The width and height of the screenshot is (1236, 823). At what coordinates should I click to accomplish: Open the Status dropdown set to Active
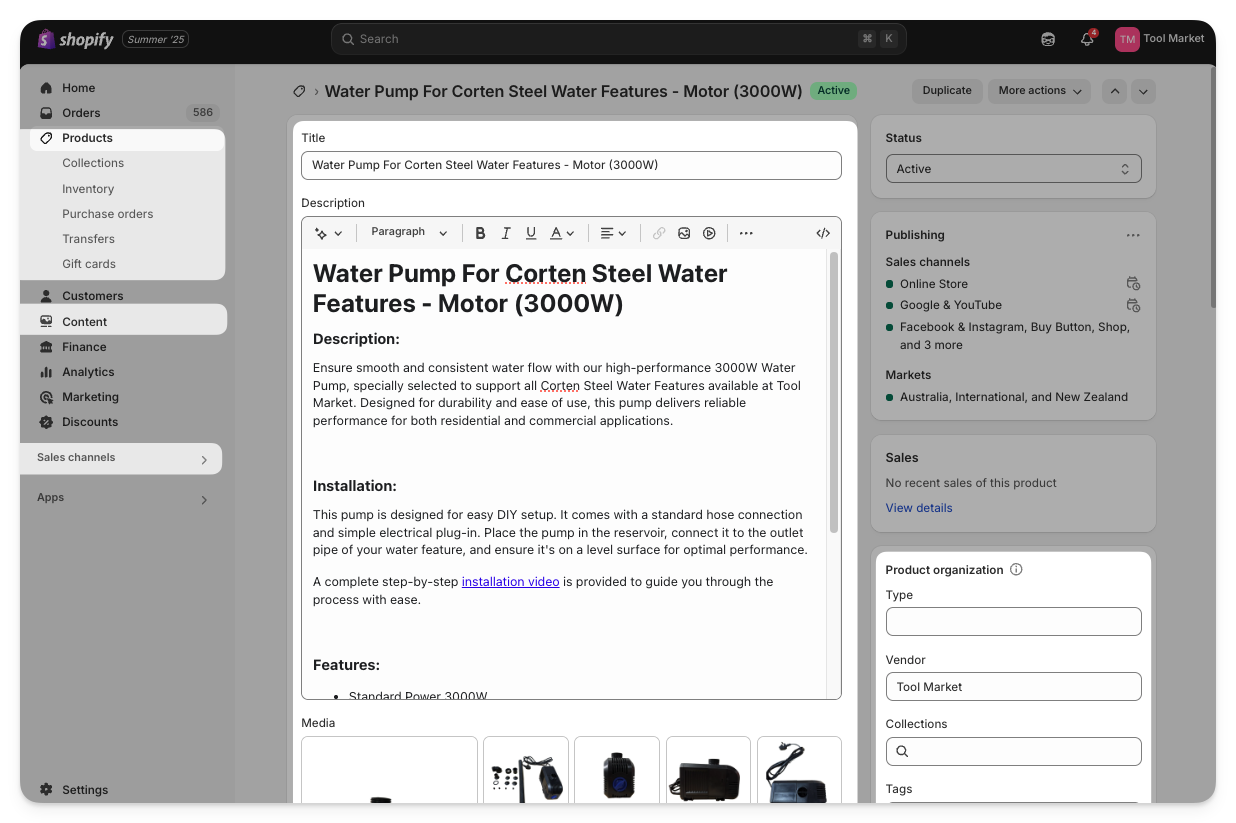pos(1013,169)
